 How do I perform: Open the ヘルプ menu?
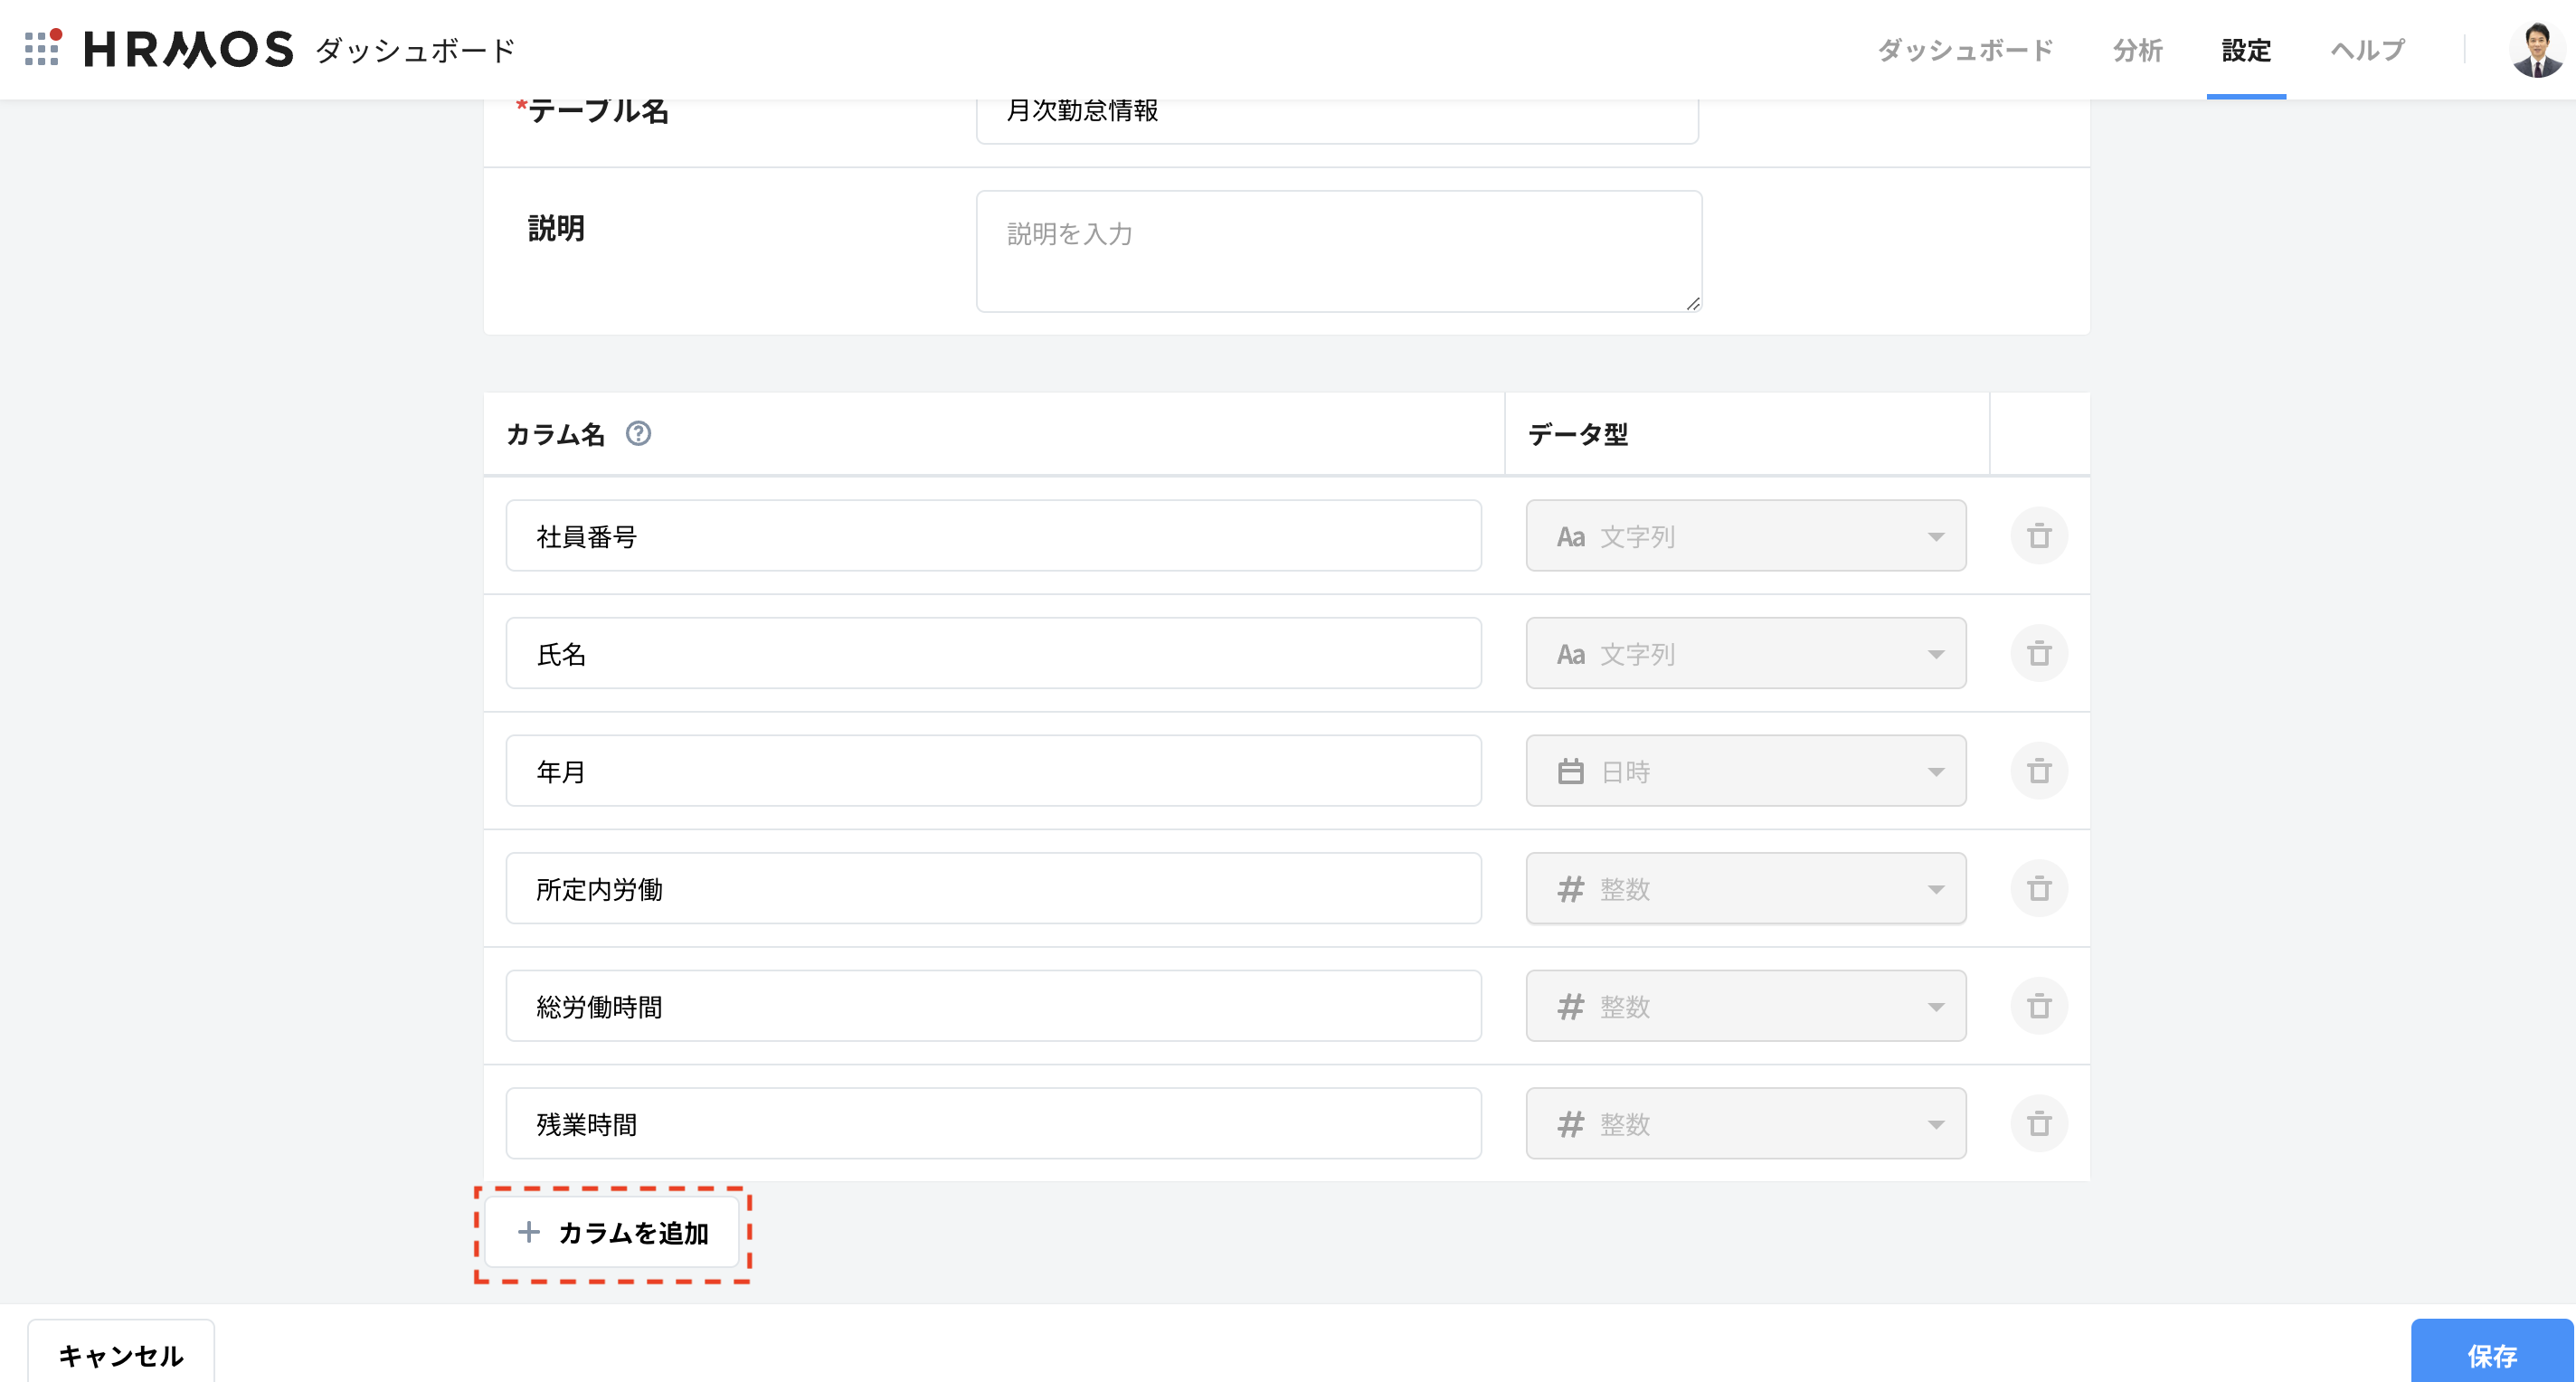tap(2367, 50)
